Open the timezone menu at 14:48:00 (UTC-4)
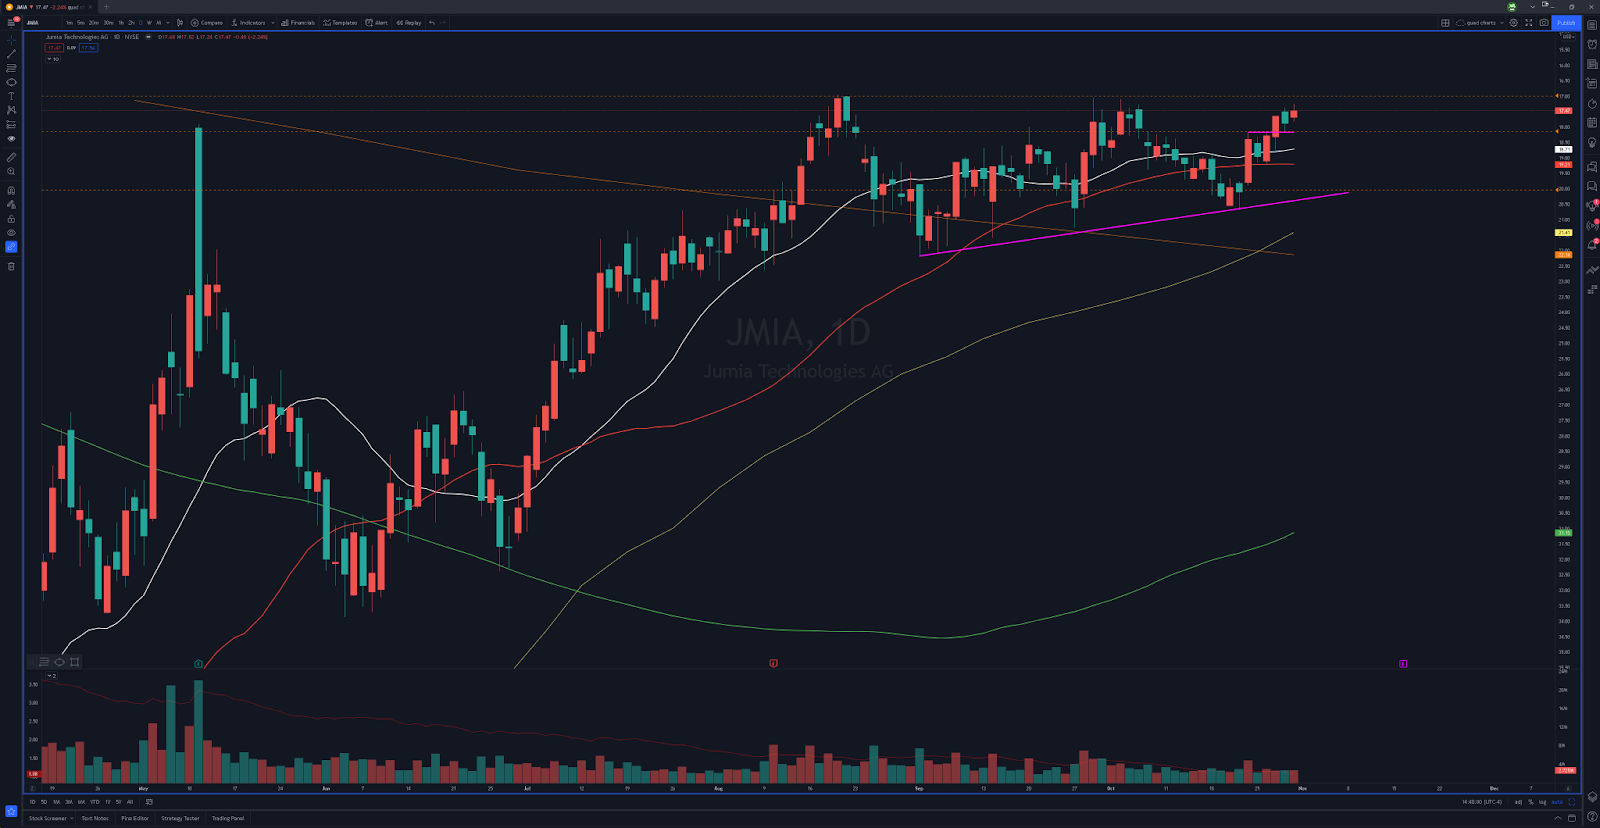This screenshot has width=1600, height=828. click(1482, 802)
